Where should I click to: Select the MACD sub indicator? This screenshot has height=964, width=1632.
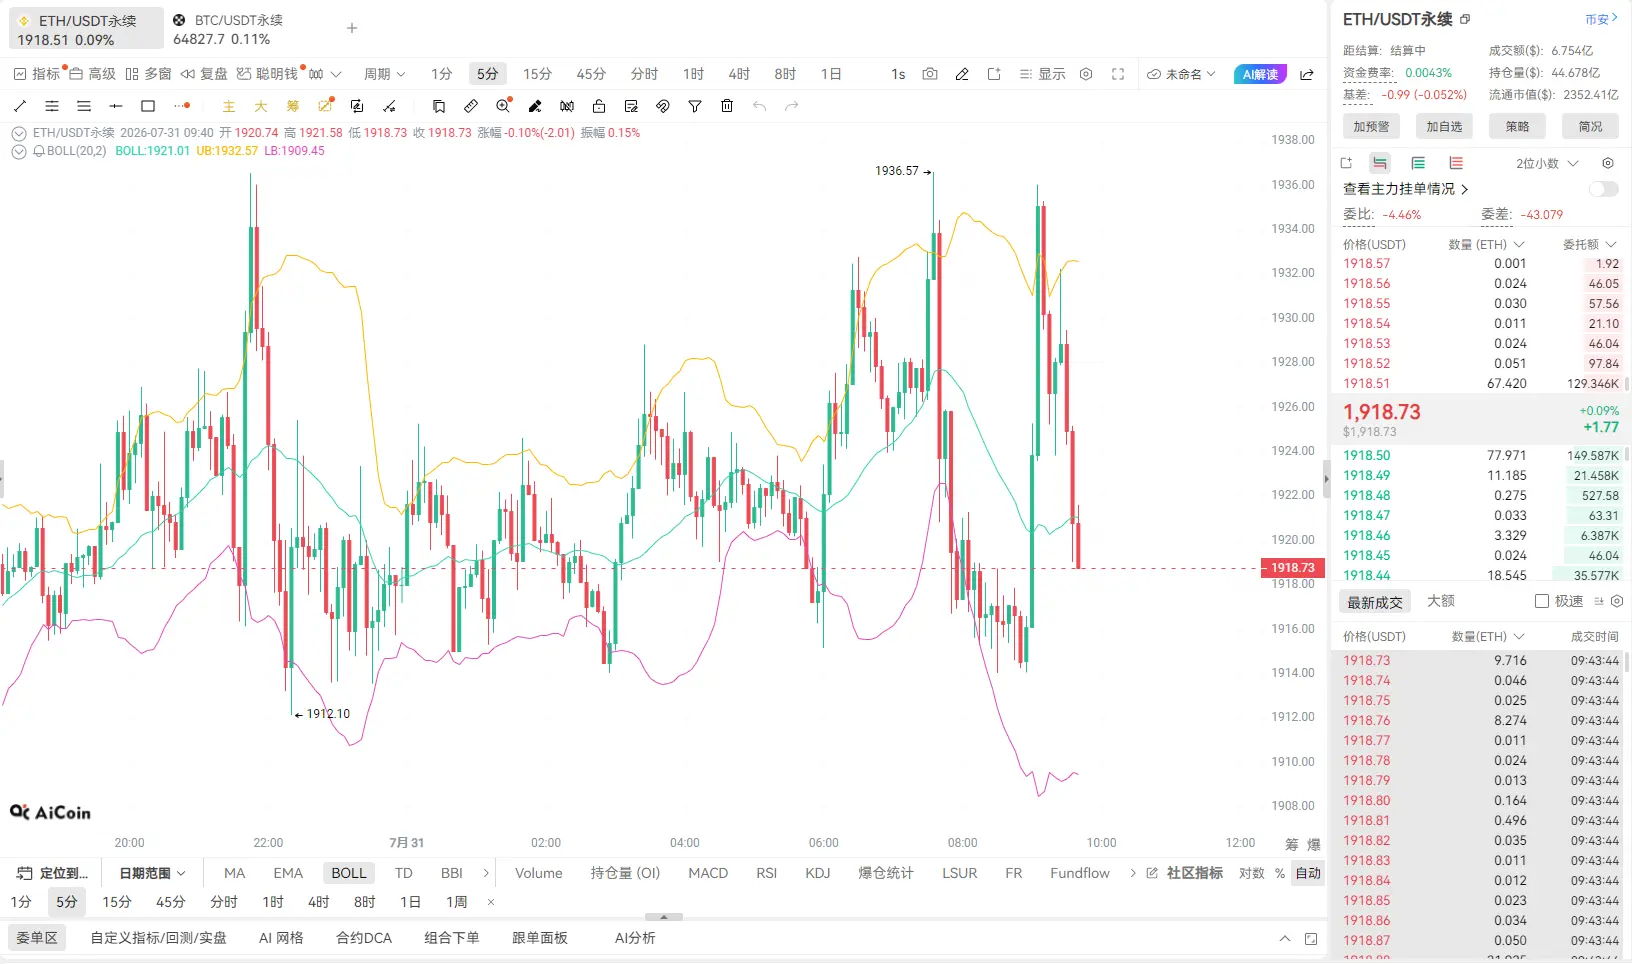(x=708, y=873)
